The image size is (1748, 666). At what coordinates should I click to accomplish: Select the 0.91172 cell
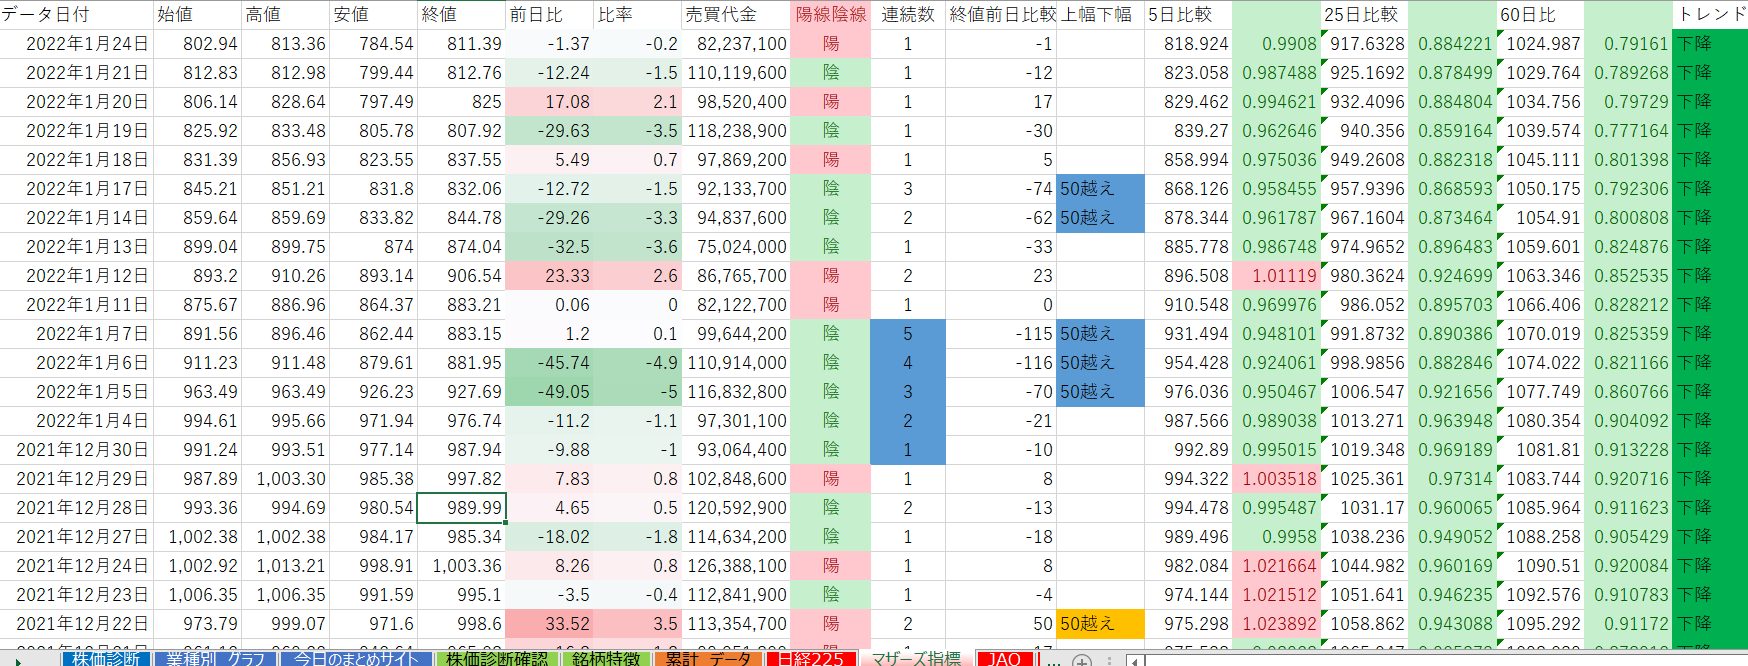[1628, 624]
